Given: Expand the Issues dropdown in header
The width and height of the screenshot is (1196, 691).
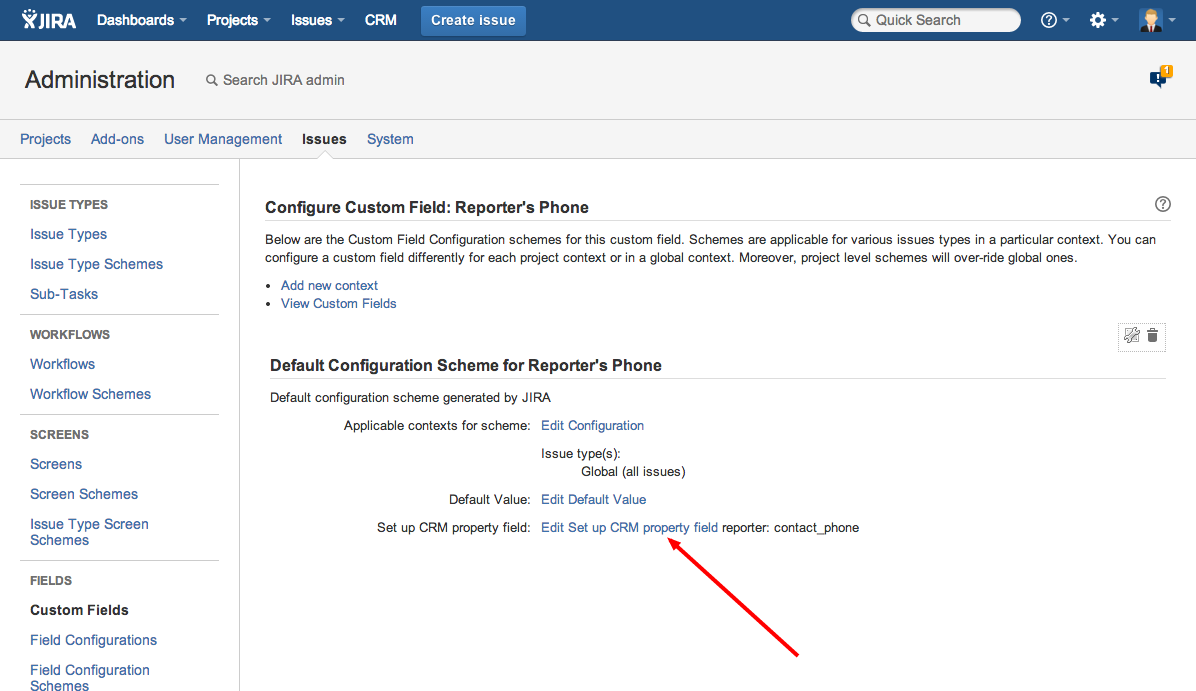Looking at the screenshot, I should 317,20.
